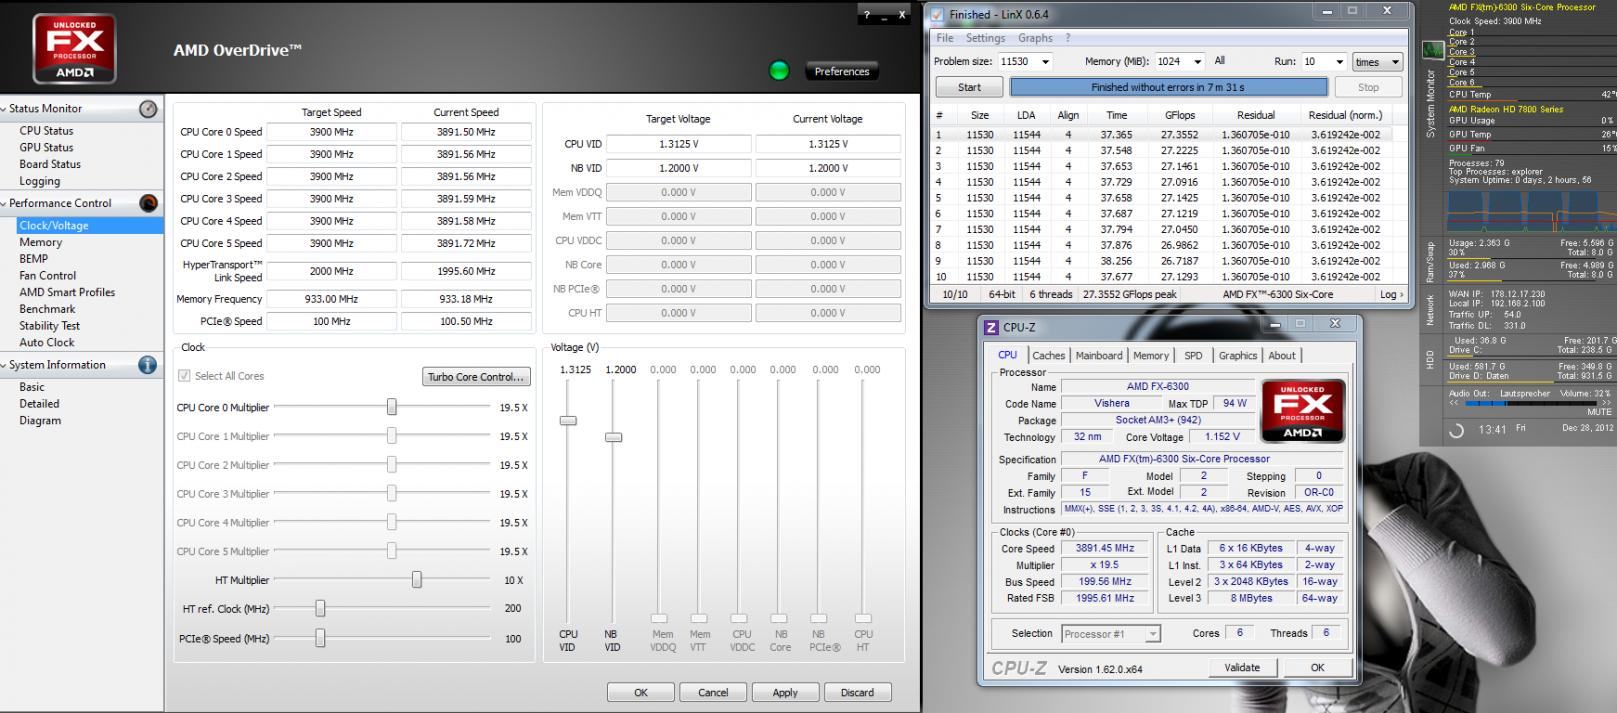
Task: Switch to the CPU-Z Graphics tab
Action: pyautogui.click(x=1237, y=355)
